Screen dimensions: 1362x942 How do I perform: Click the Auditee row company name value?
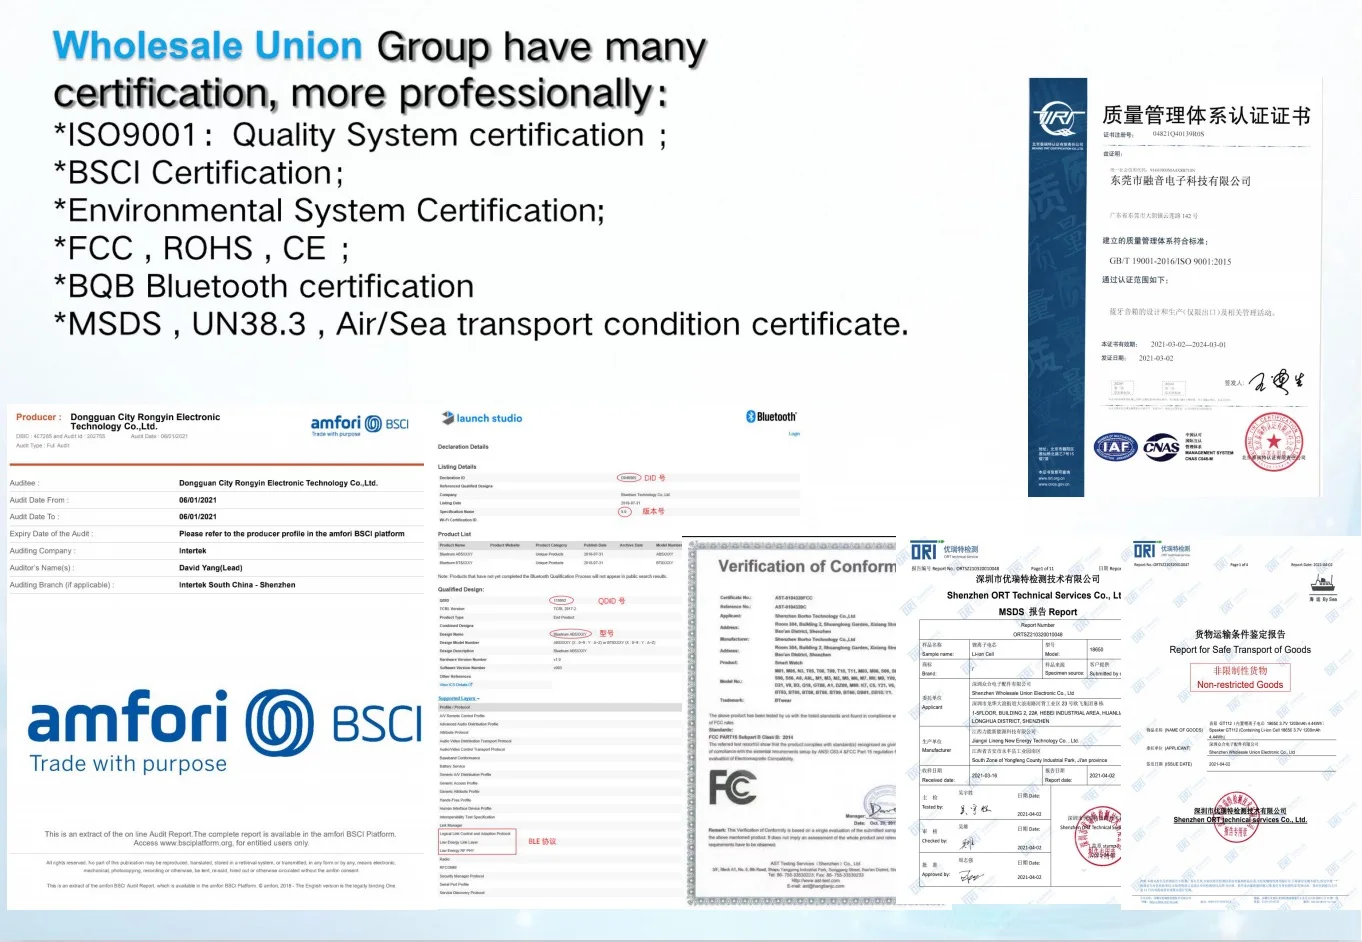(x=278, y=483)
